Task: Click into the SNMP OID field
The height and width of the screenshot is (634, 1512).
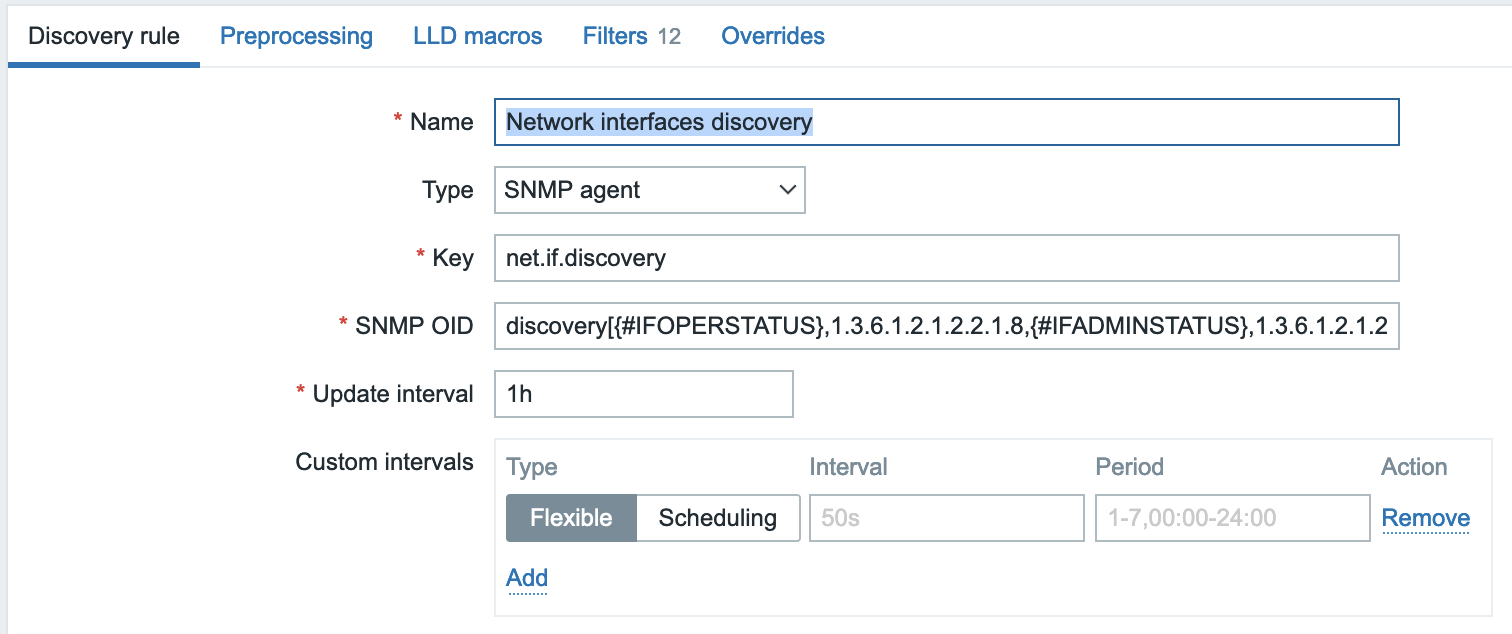Action: [946, 326]
